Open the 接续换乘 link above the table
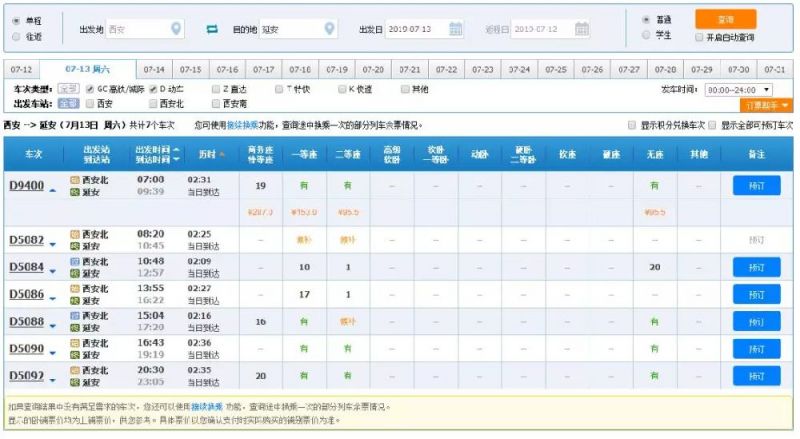Image resolution: width=800 pixels, height=439 pixels. tap(242, 125)
